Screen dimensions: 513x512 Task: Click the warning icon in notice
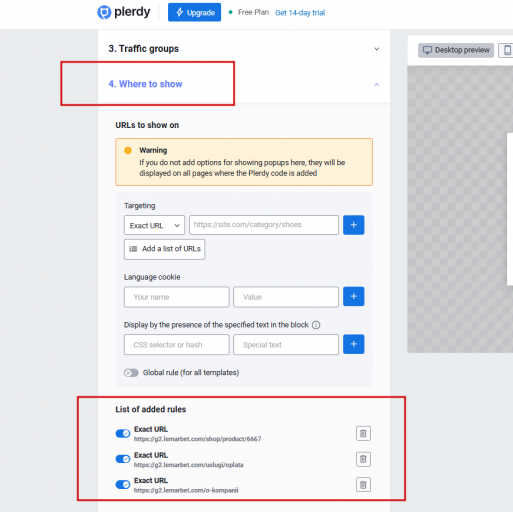point(128,150)
